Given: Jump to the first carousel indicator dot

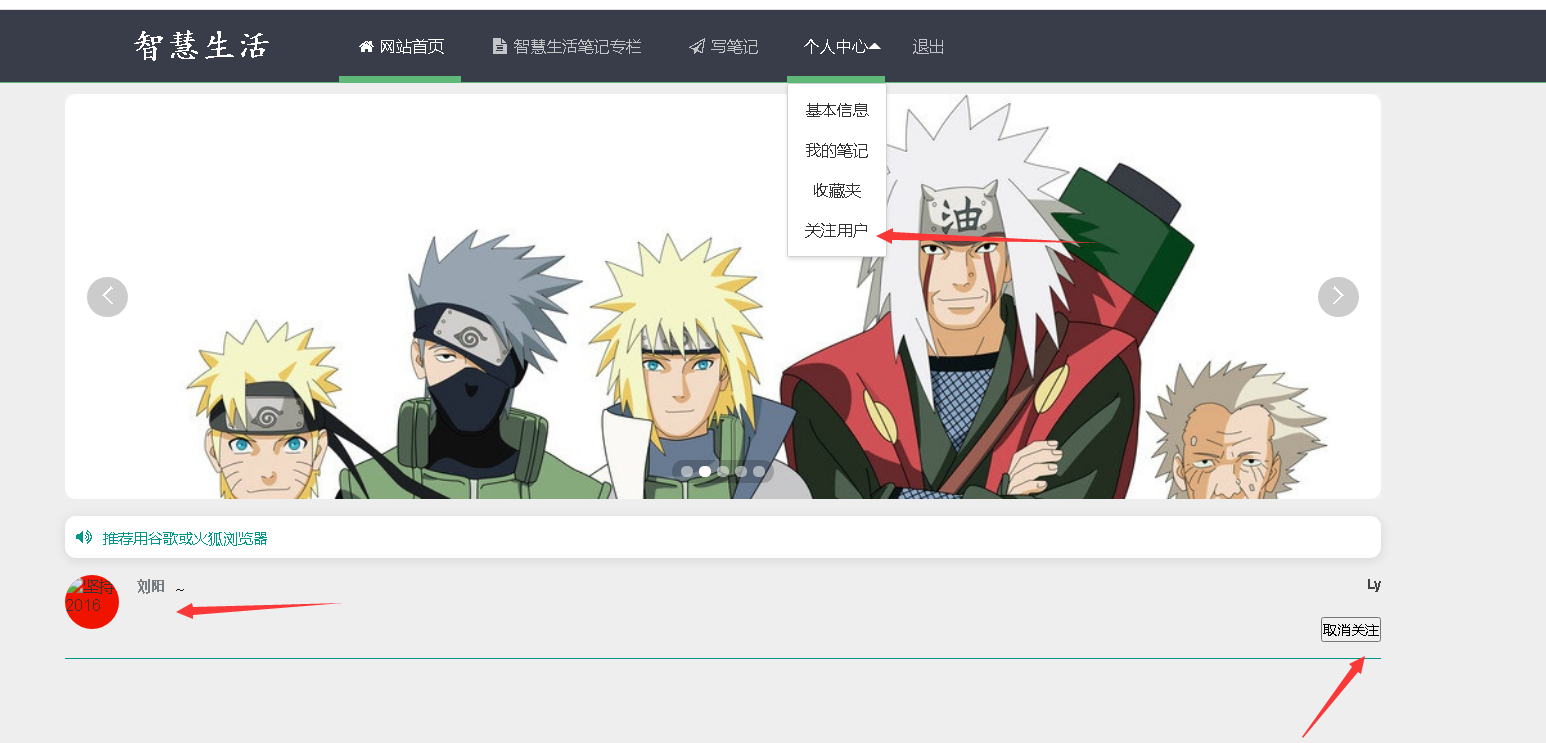Looking at the screenshot, I should [687, 471].
